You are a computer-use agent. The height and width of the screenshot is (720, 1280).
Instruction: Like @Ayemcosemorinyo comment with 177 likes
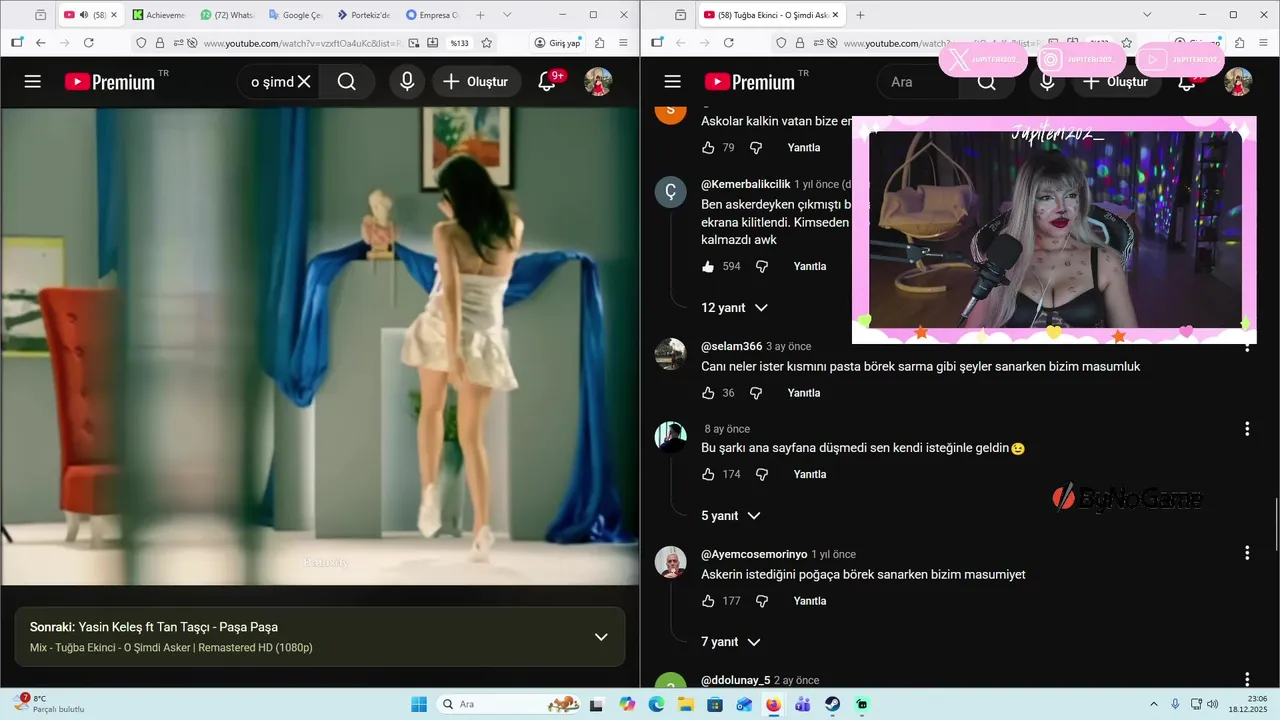point(708,601)
